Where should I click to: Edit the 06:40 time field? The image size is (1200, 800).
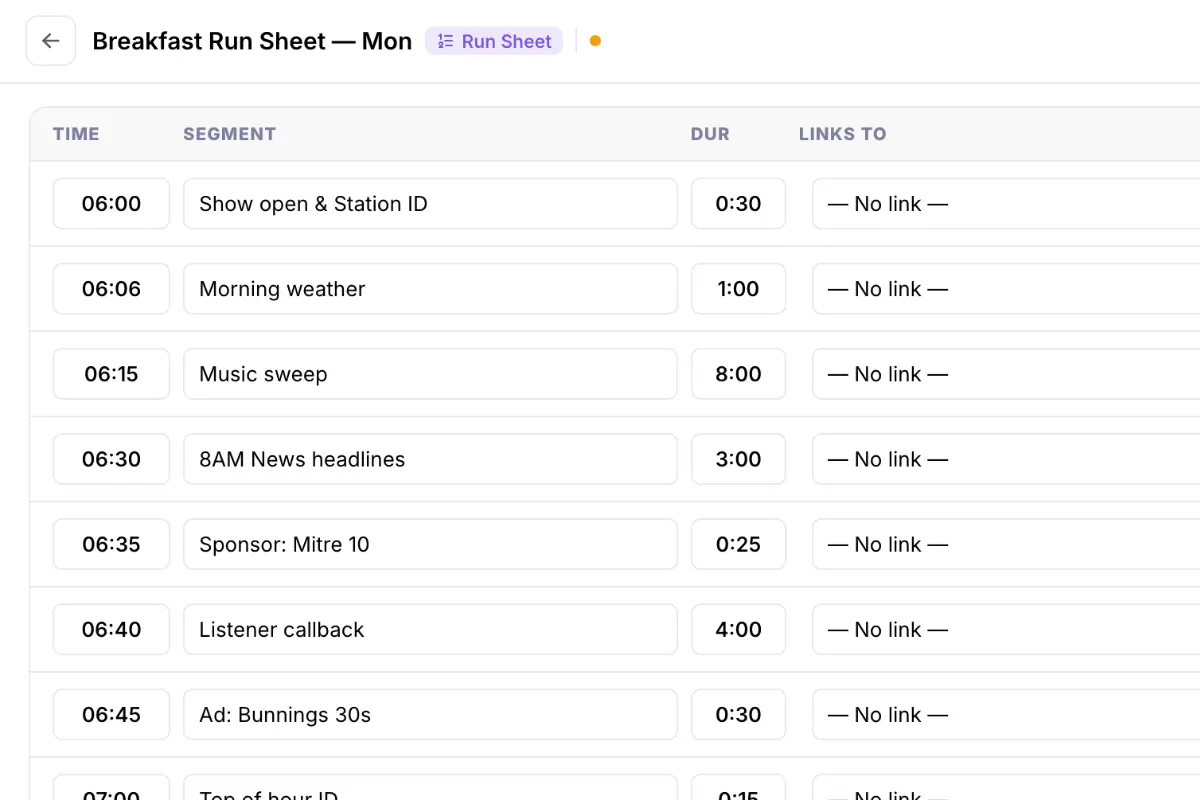111,629
